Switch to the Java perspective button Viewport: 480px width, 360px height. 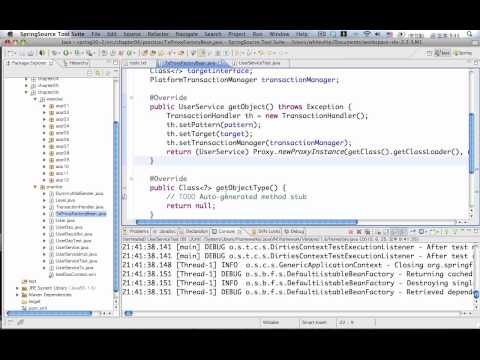(x=442, y=53)
